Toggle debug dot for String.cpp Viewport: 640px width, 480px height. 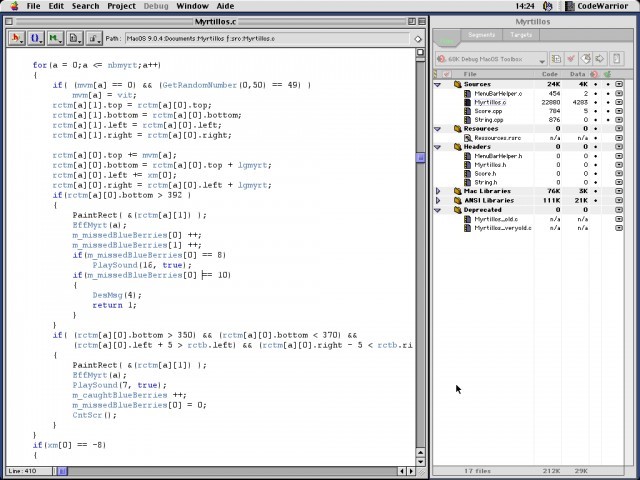tap(595, 120)
